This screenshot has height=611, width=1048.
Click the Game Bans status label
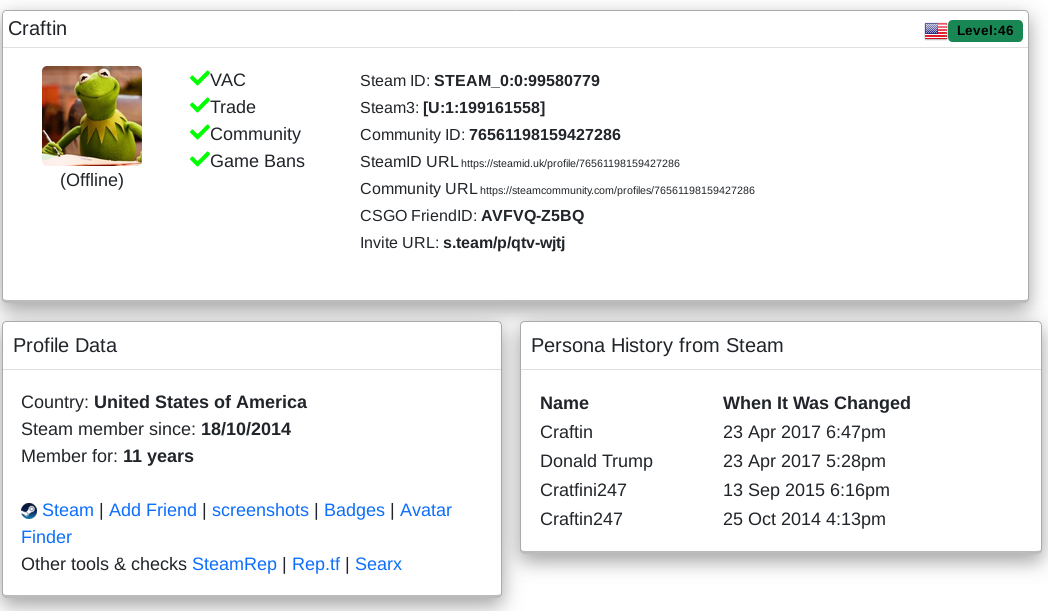[x=257, y=161]
